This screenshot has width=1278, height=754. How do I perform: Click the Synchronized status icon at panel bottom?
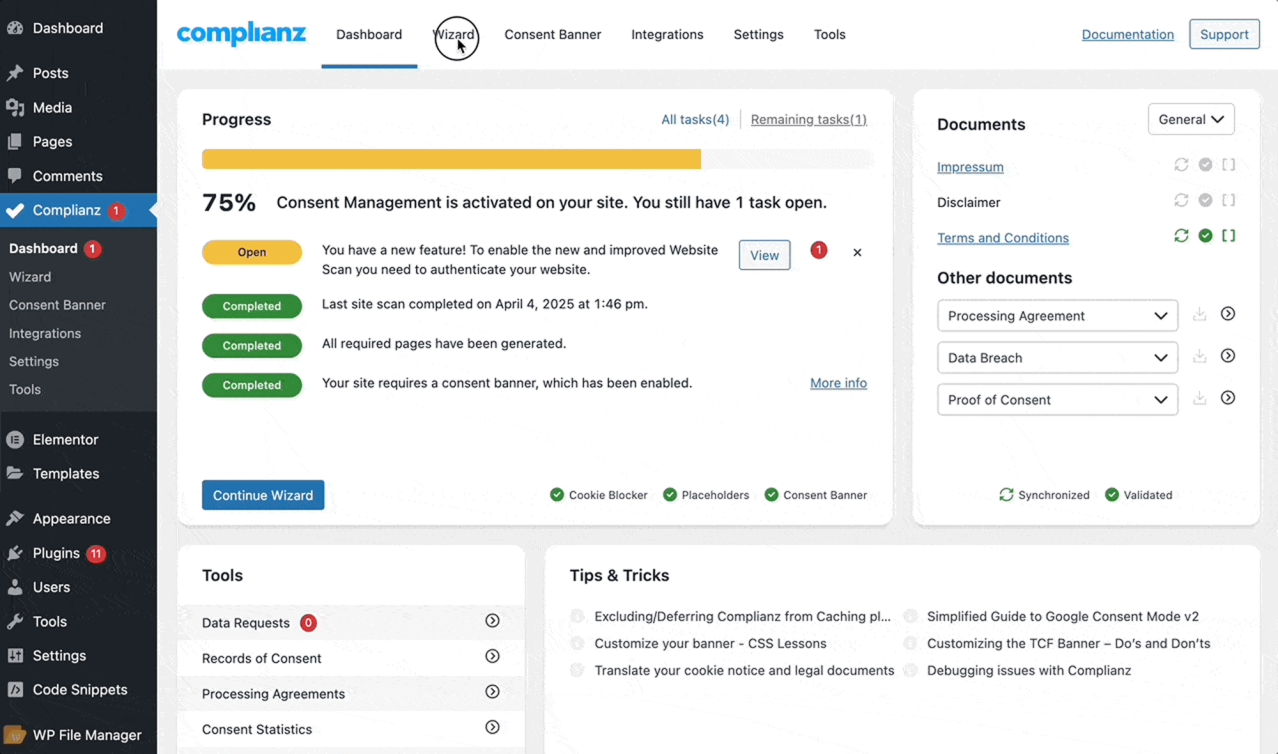point(1006,494)
